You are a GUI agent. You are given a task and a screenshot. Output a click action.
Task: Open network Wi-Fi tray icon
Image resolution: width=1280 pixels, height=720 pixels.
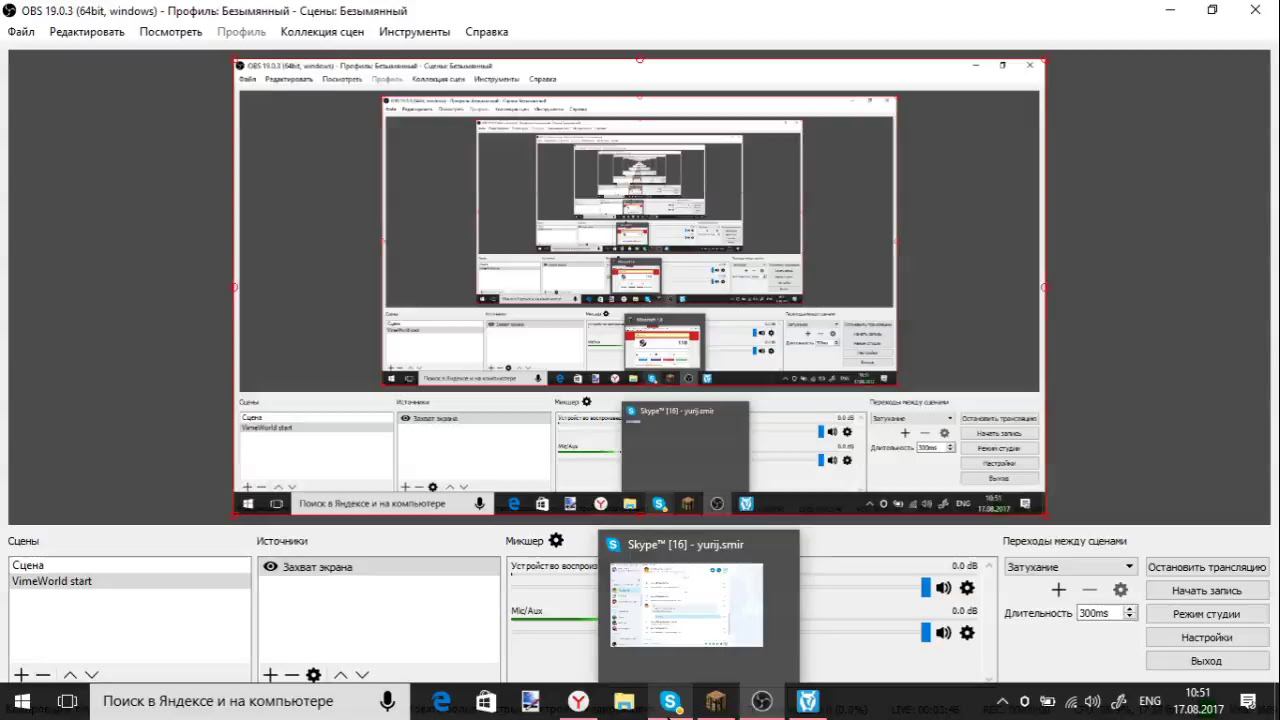[1071, 701]
